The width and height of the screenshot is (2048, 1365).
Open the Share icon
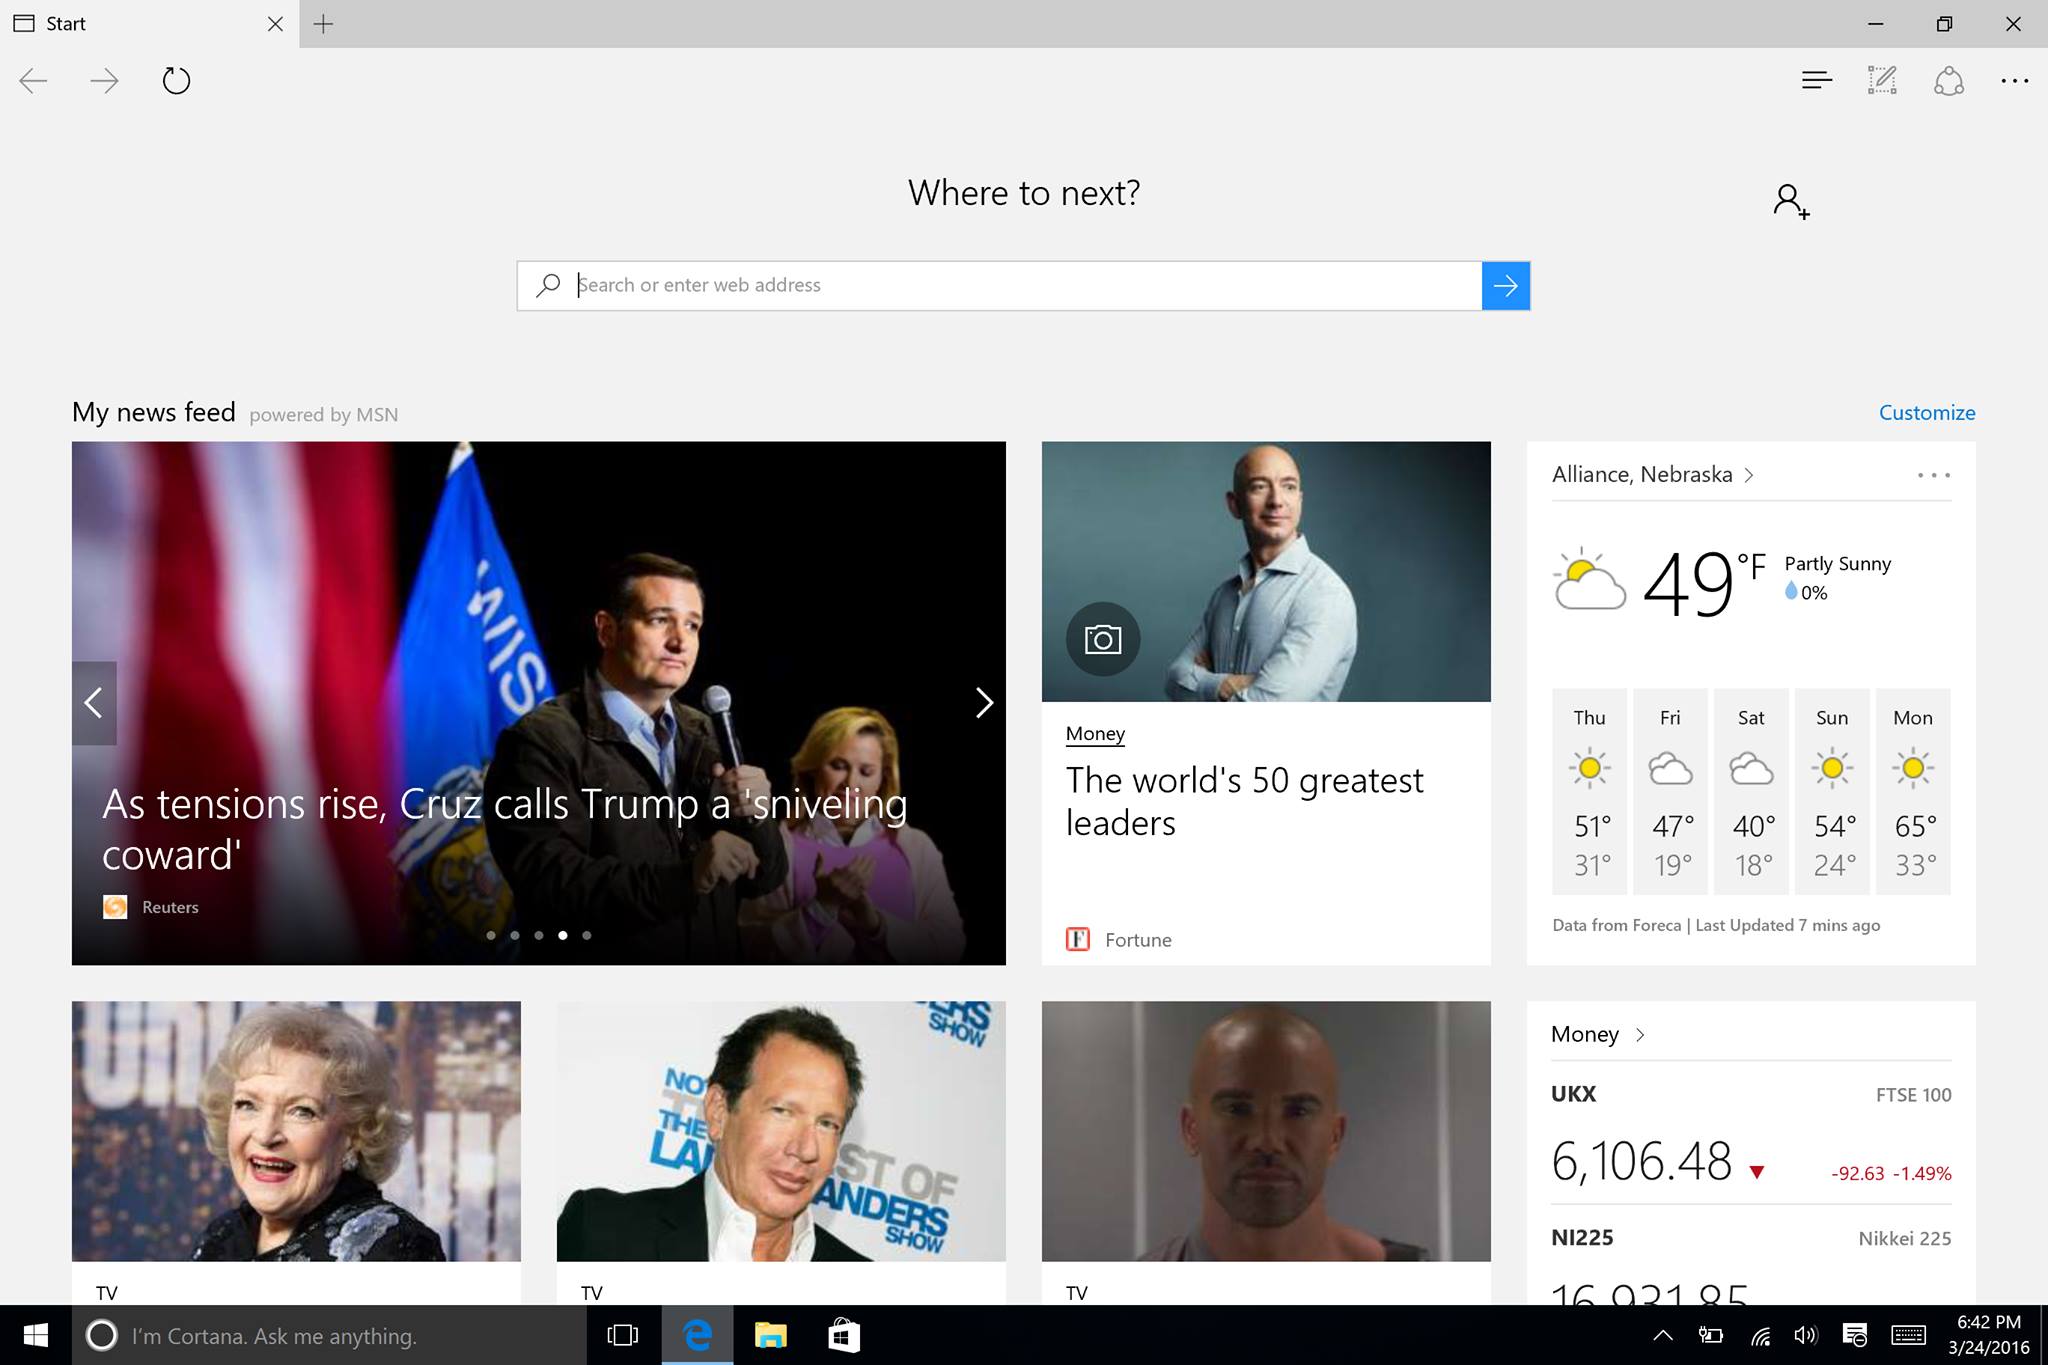point(1949,80)
